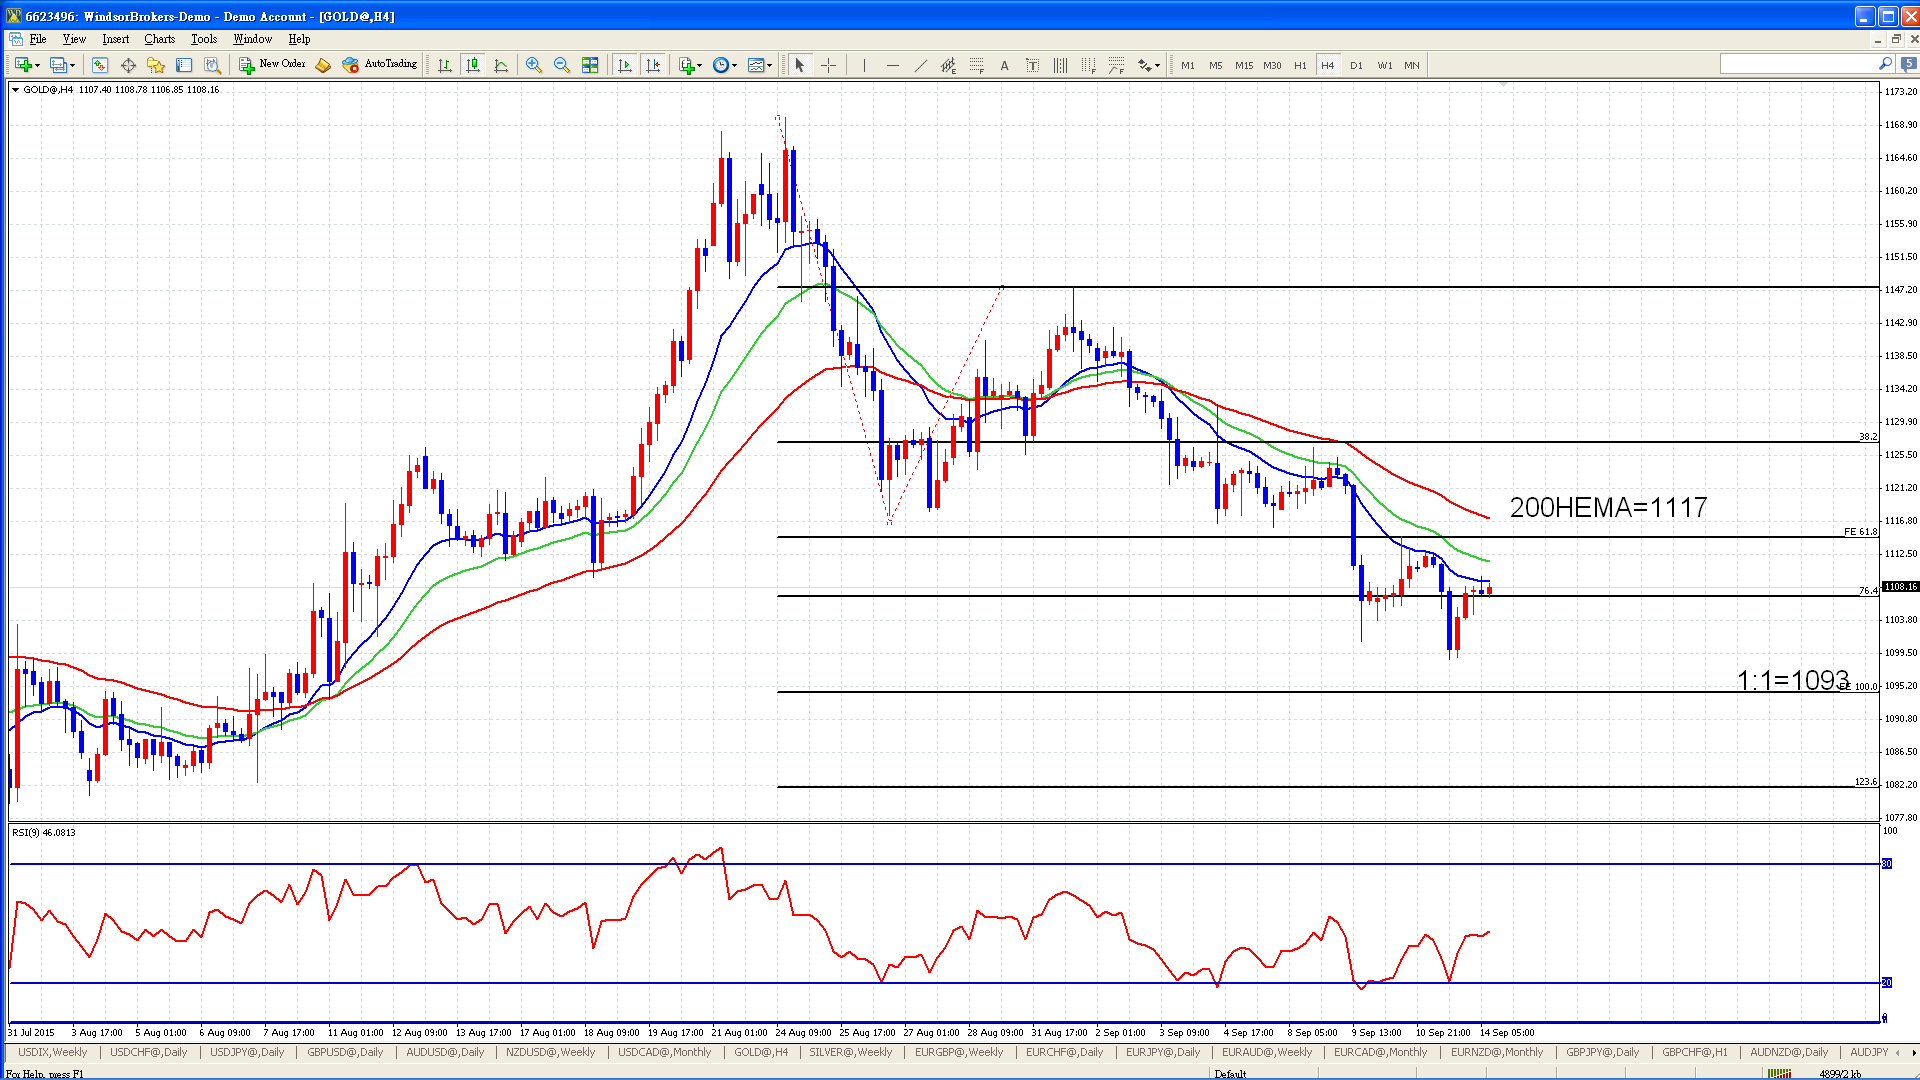The width and height of the screenshot is (1920, 1080).
Task: Click the Zoom In magnifier icon
Action: pyautogui.click(x=534, y=65)
